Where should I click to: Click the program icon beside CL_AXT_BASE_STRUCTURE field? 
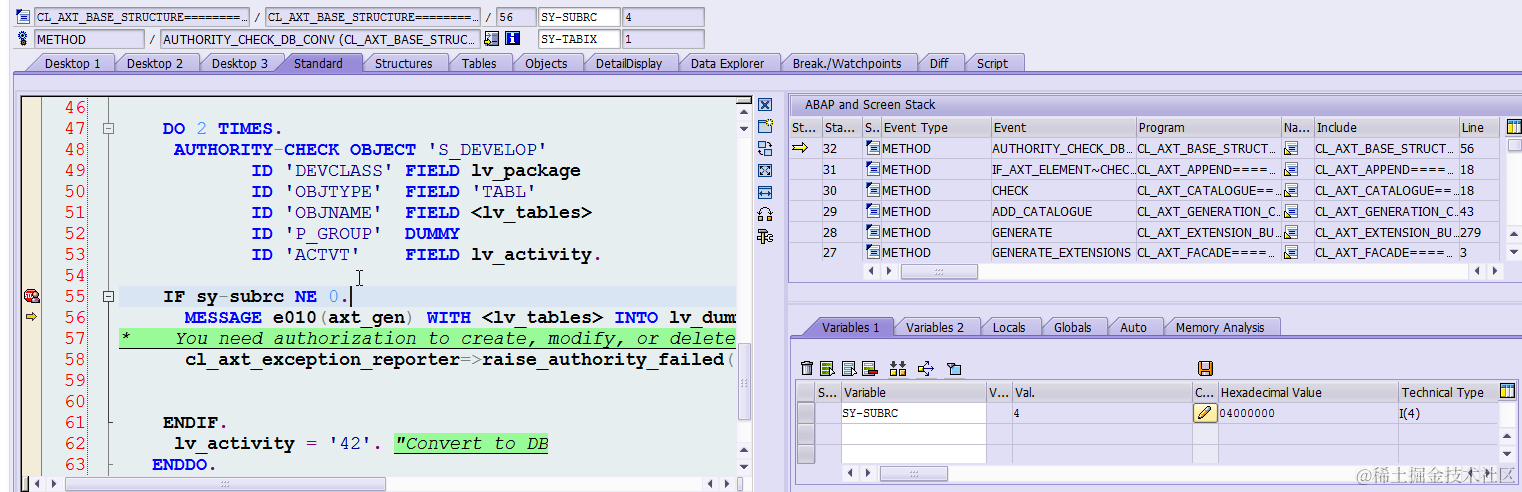[23, 17]
